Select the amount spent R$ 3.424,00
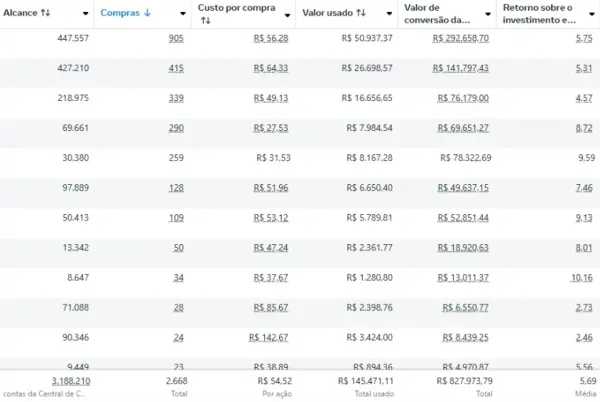 click(x=370, y=338)
